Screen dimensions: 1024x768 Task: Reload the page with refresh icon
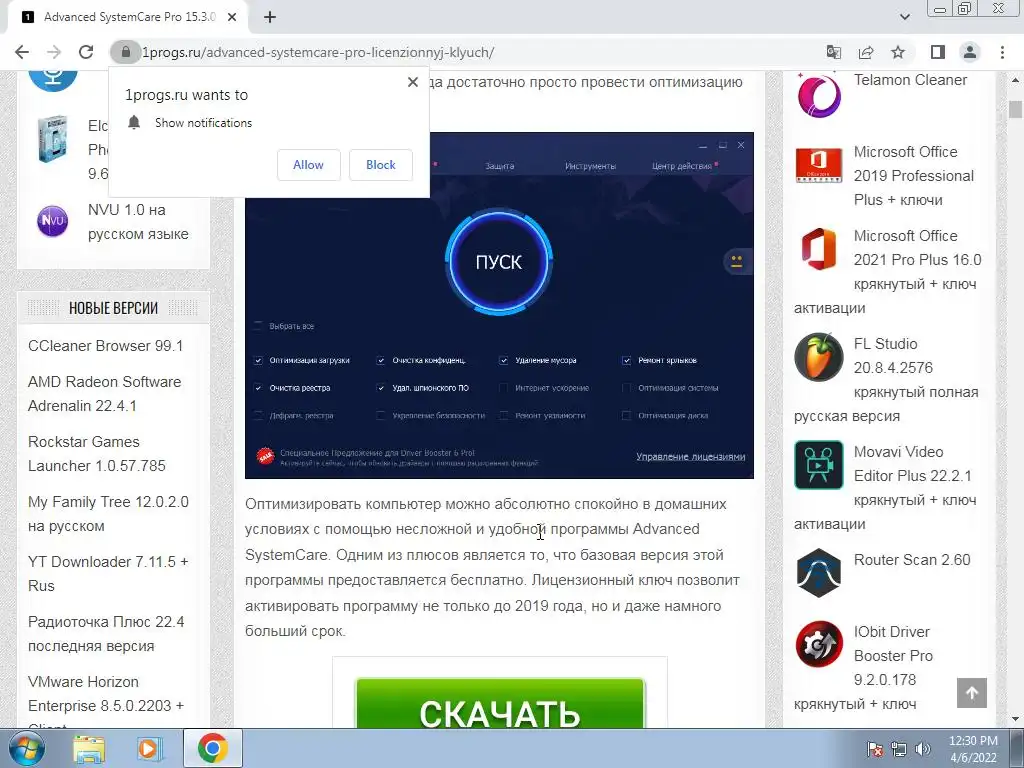(x=86, y=52)
